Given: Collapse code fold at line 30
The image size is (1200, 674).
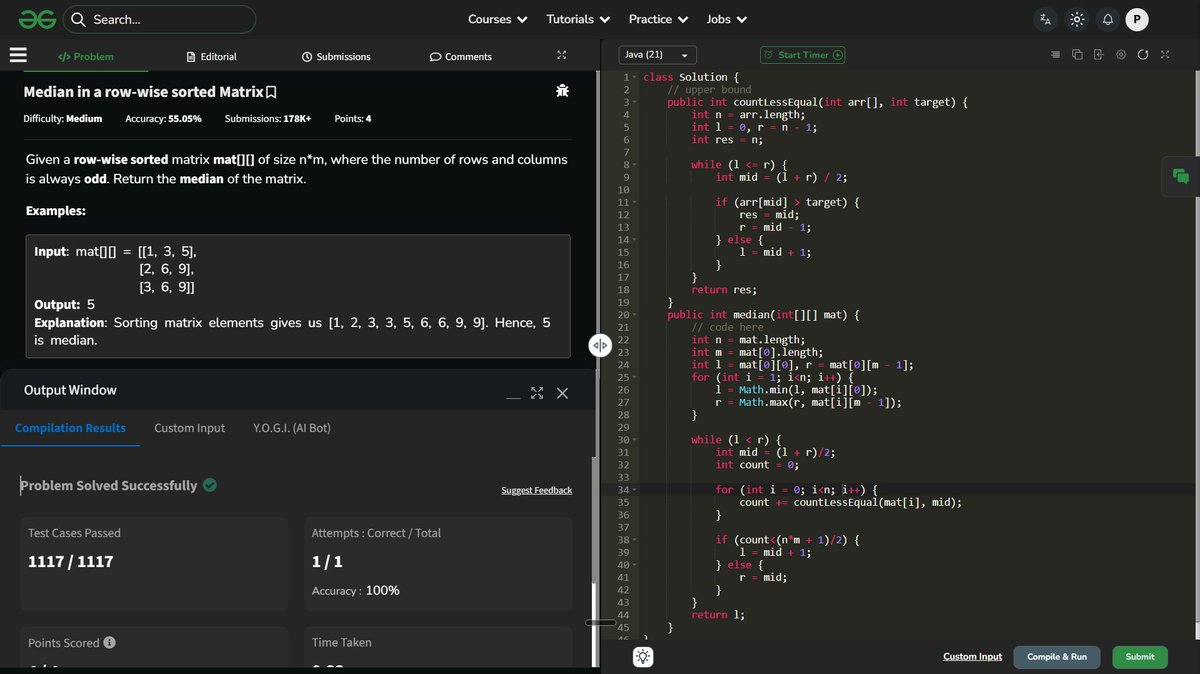Looking at the screenshot, I should tap(634, 440).
